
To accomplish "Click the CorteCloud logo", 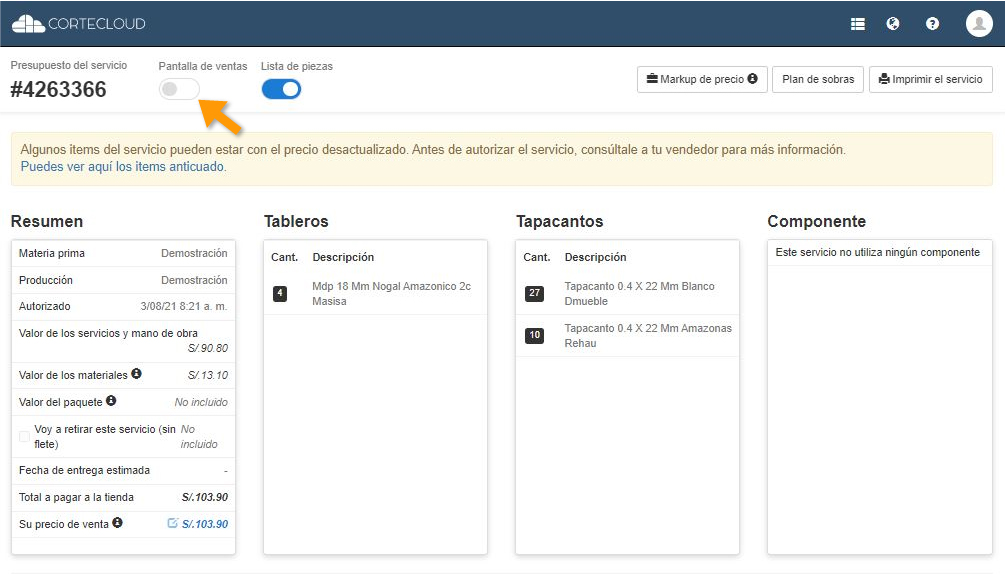I will click(x=78, y=24).
